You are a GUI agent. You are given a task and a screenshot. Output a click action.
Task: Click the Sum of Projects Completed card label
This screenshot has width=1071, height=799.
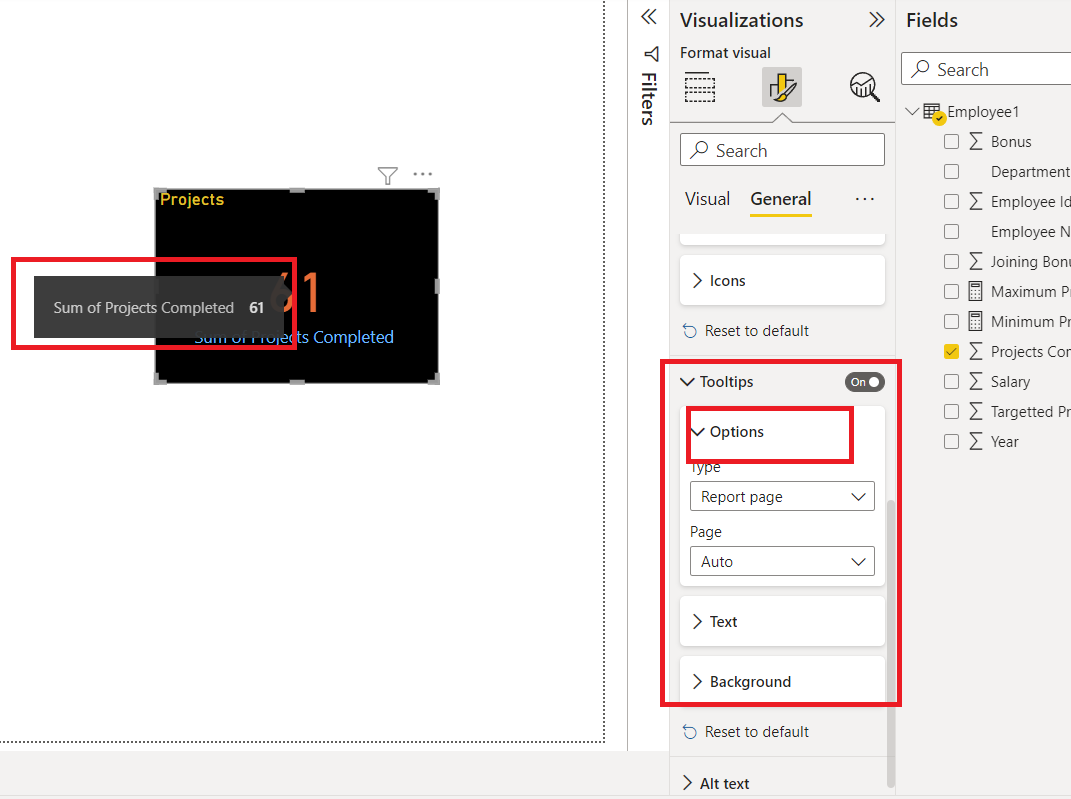pos(294,337)
